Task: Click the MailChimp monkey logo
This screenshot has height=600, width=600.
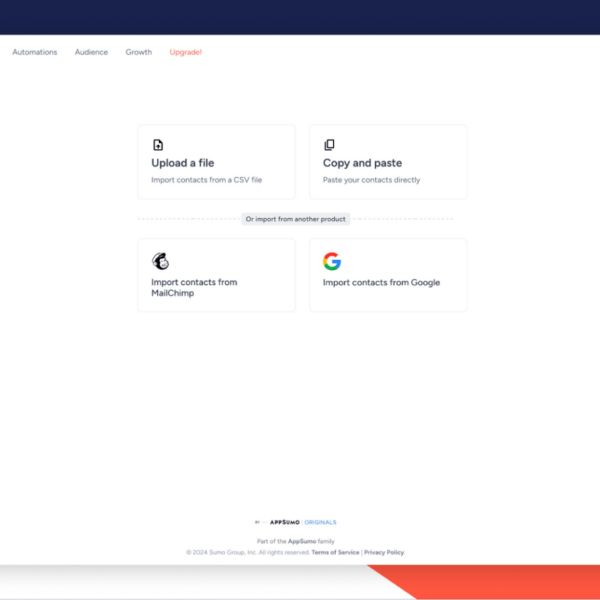Action: 160,261
